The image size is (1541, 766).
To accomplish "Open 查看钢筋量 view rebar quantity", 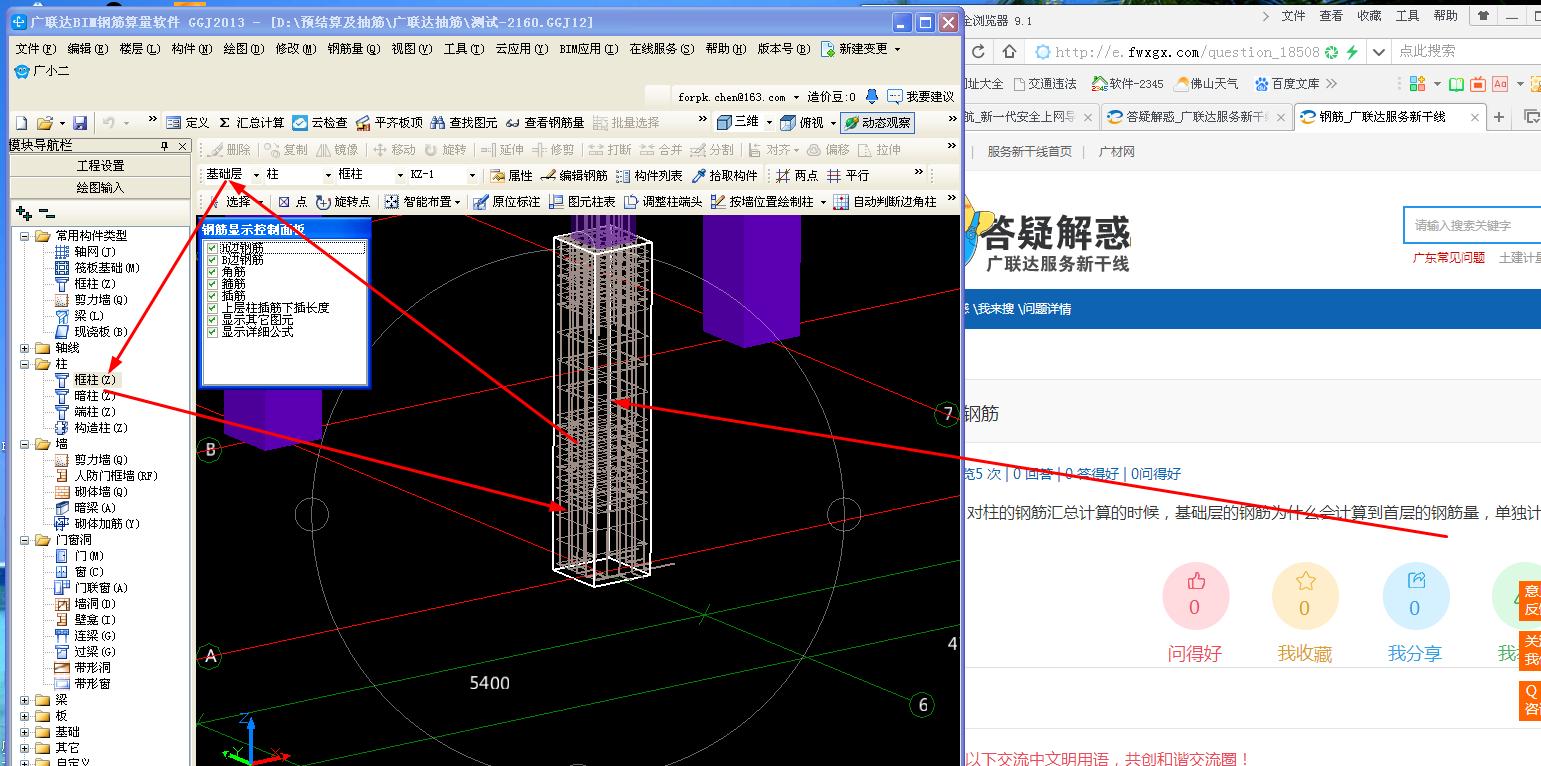I will [545, 122].
